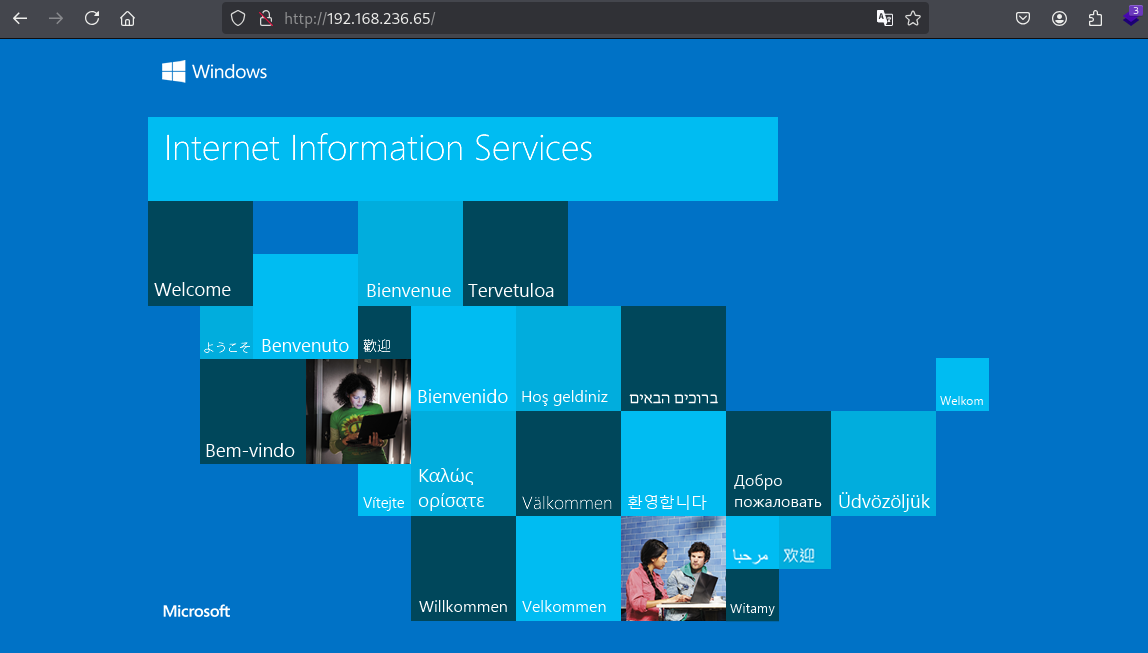1148x653 pixels.
Task: Click the Welkom tile
Action: [962, 384]
